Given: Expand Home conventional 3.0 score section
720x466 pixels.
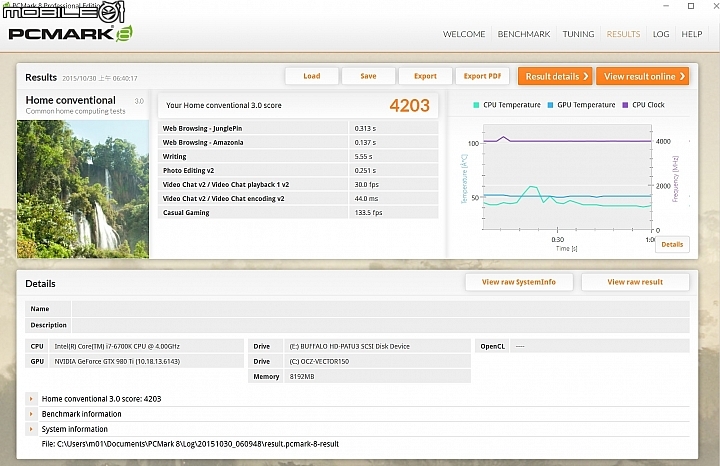Looking at the screenshot, I should [31, 399].
